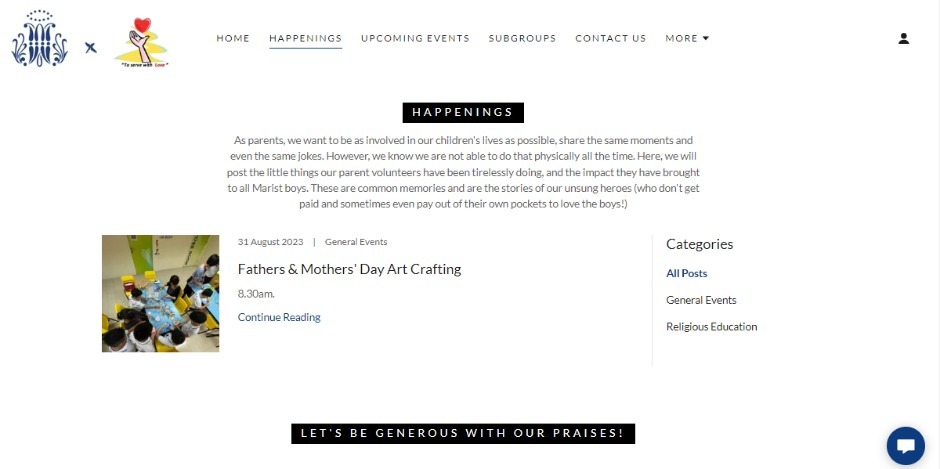Navigate to SUBGROUPS in the menu
The image size is (940, 469).
tap(522, 39)
